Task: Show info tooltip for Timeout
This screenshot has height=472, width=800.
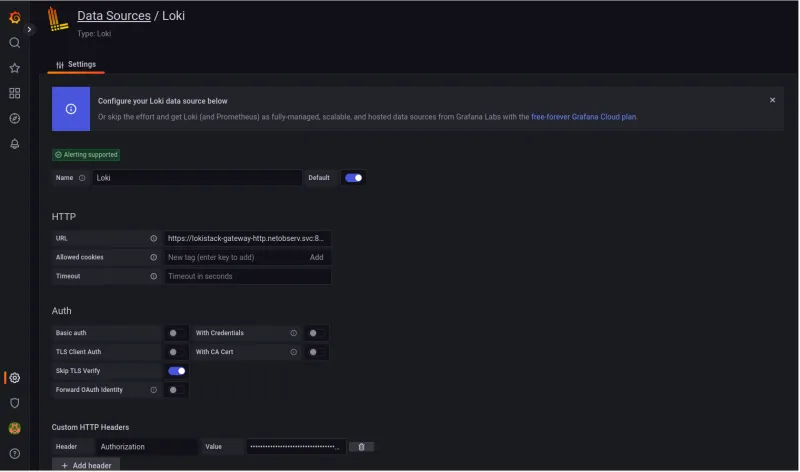Action: tap(154, 276)
